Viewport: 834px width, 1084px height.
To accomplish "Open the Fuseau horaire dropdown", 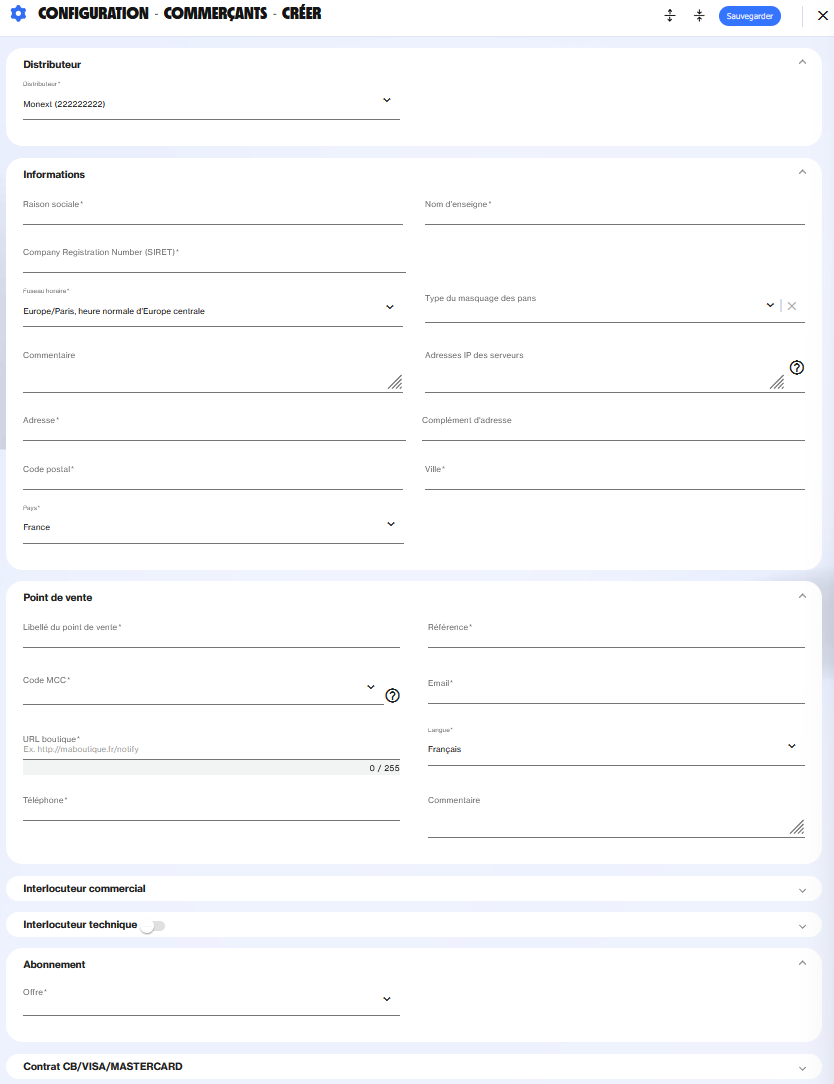I will tap(389, 307).
